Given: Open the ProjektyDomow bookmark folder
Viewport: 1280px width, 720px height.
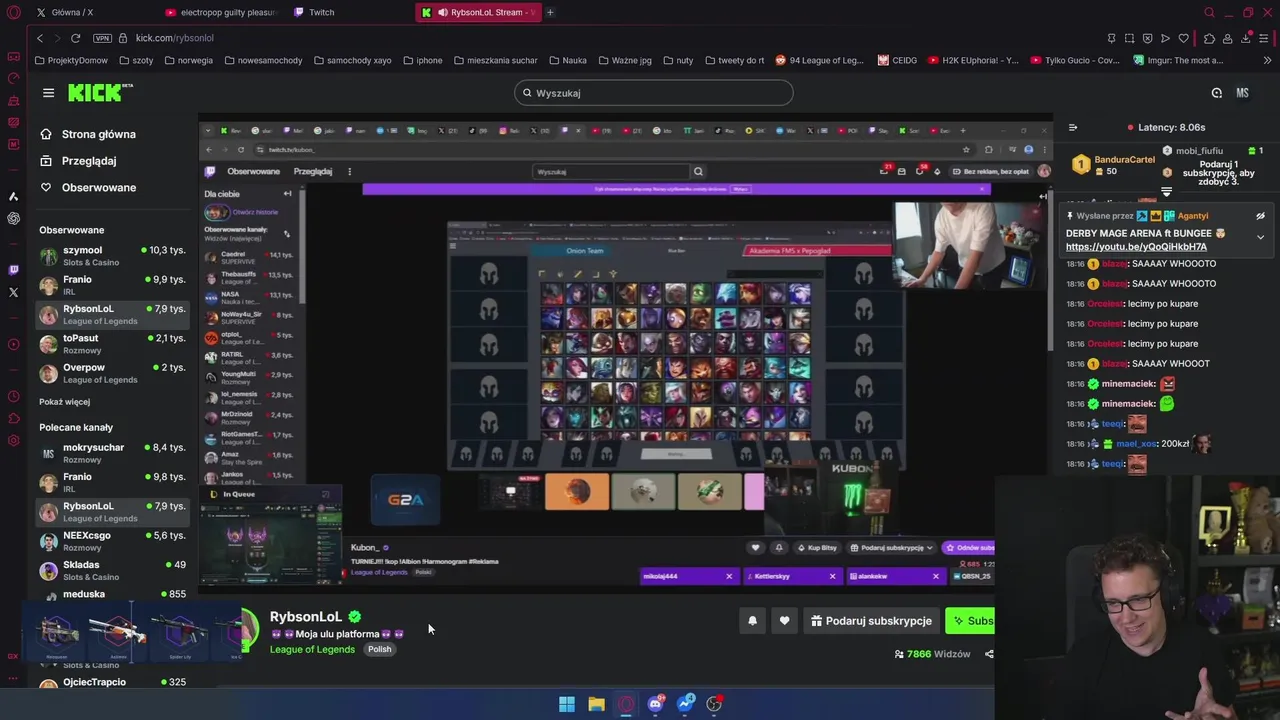Looking at the screenshot, I should coord(70,60).
